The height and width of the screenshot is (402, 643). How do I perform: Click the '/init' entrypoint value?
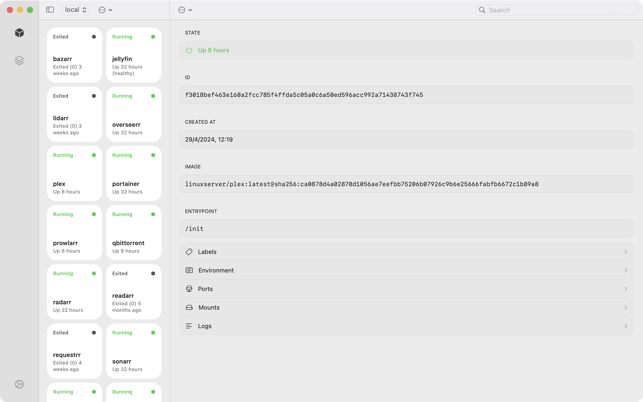(x=194, y=229)
